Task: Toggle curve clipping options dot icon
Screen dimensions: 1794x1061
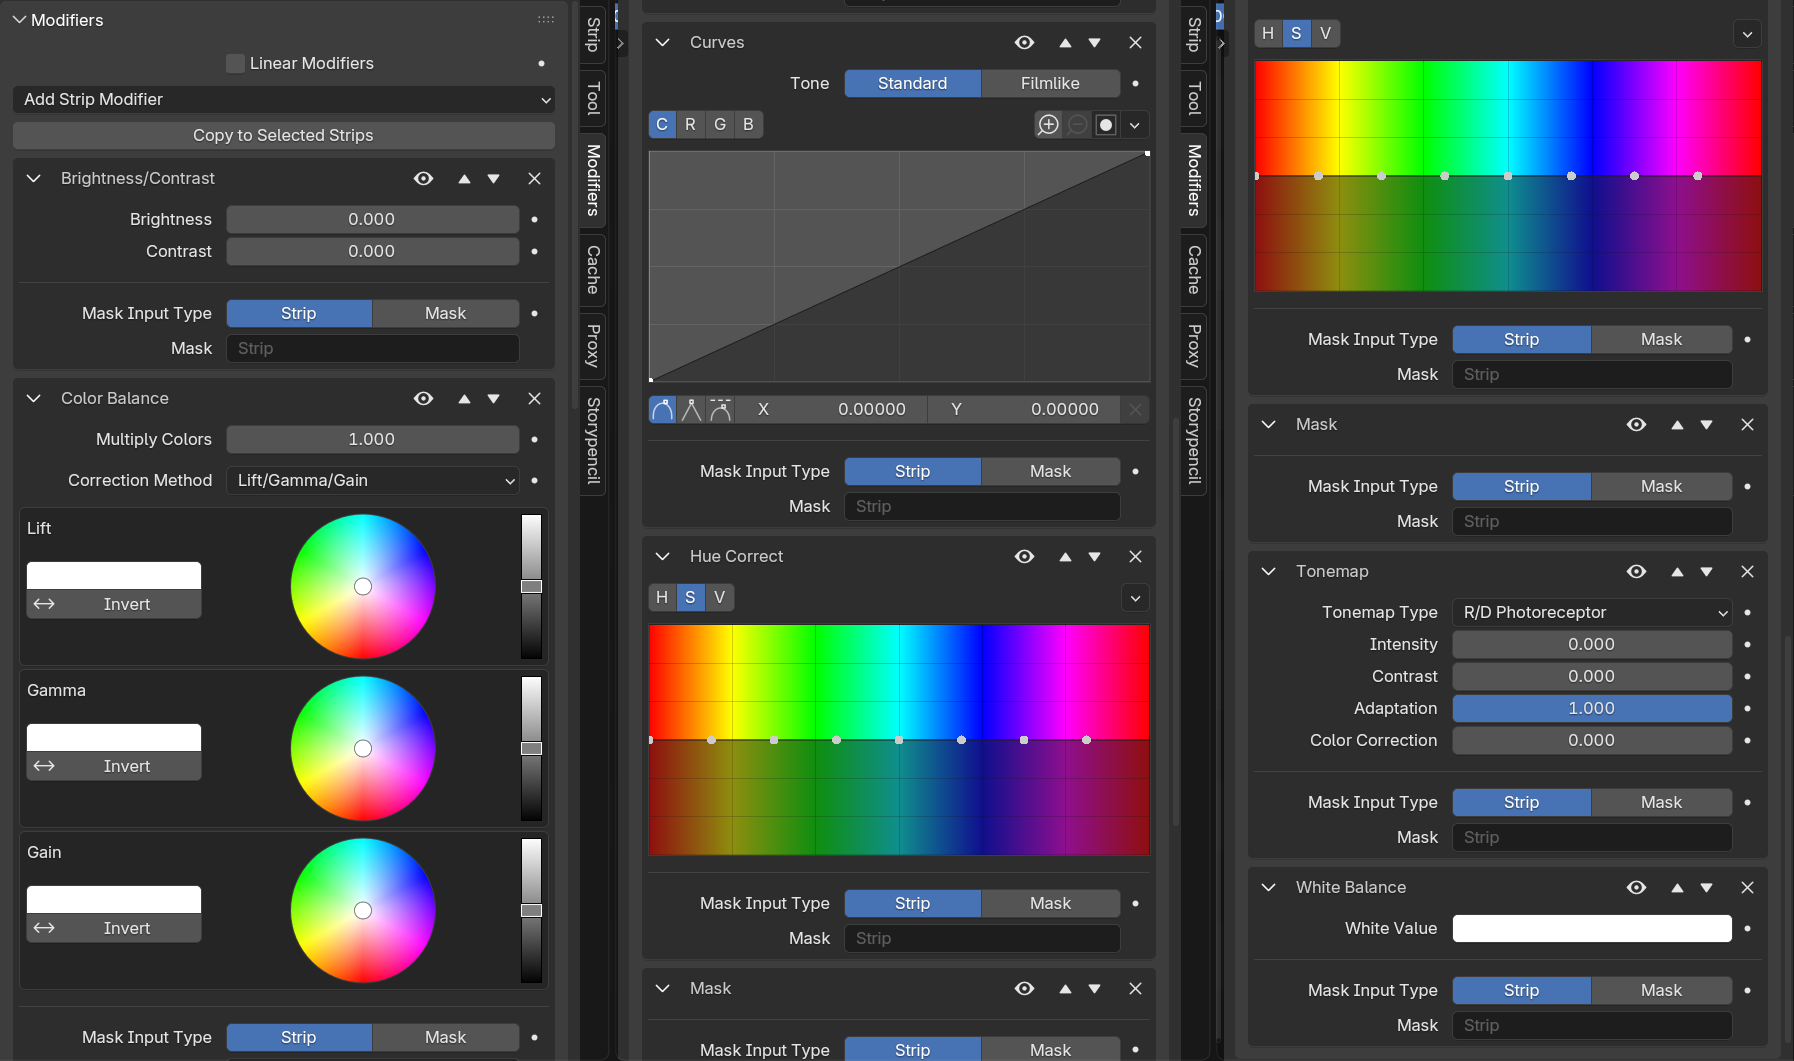Action: [1106, 125]
